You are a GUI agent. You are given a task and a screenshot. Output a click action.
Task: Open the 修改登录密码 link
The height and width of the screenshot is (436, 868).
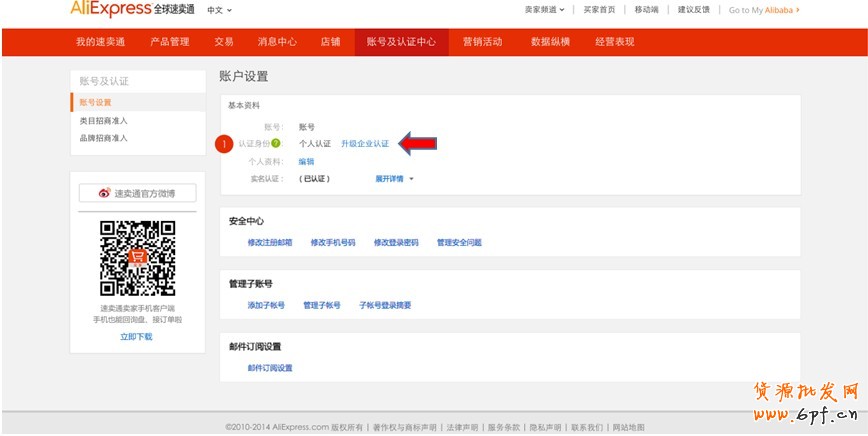pos(396,243)
